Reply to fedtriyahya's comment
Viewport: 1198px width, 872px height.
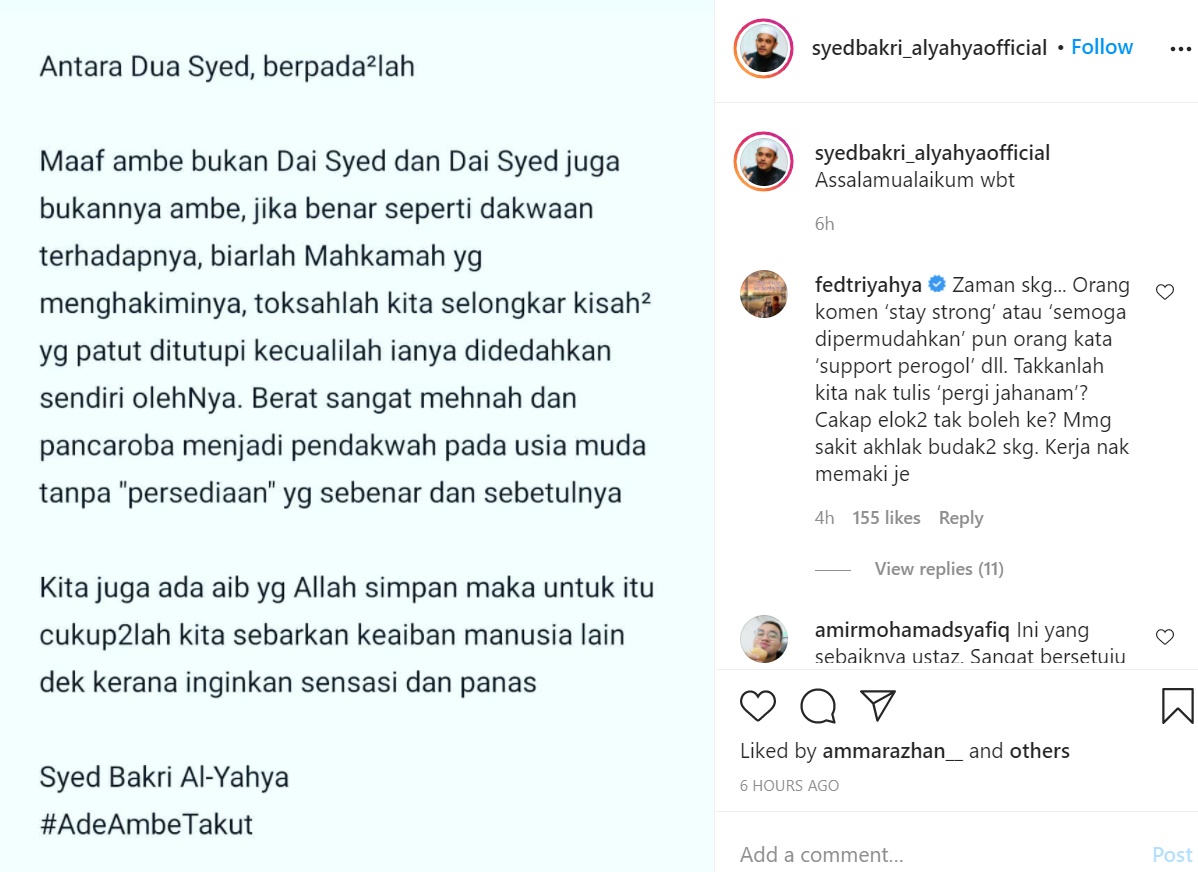(x=960, y=518)
